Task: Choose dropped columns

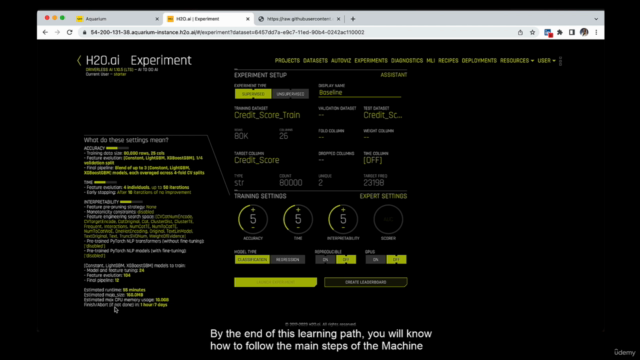Action: coord(321,160)
